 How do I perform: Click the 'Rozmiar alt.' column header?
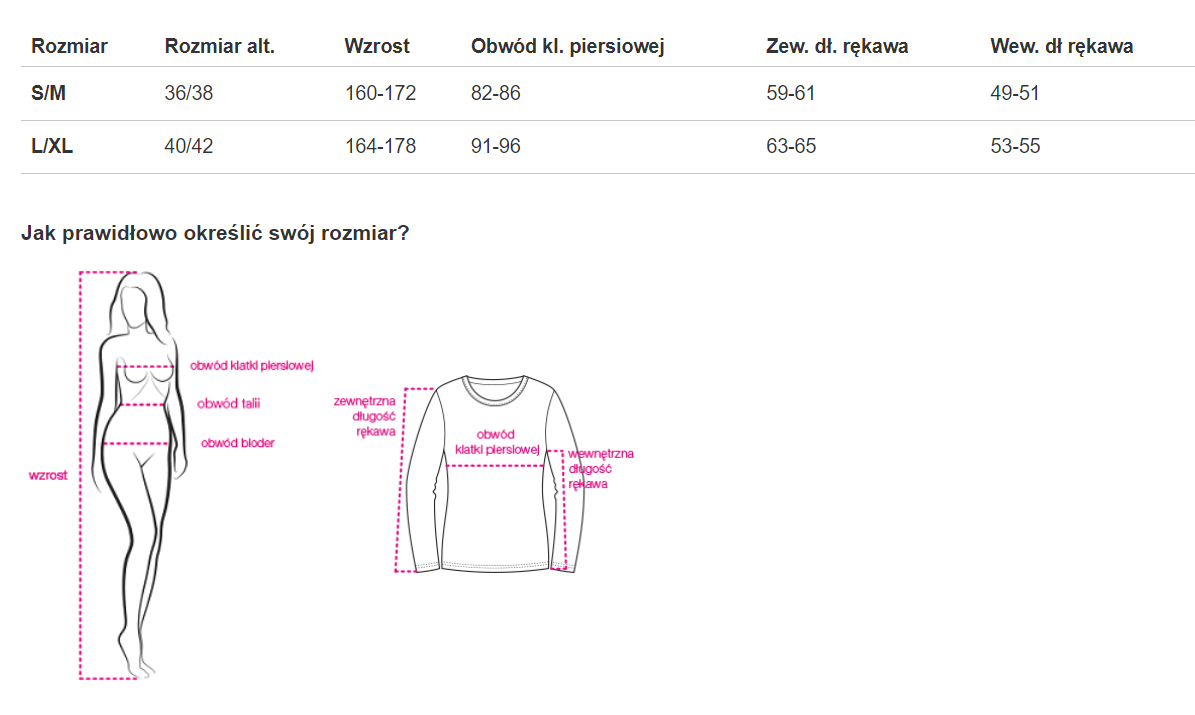(x=219, y=46)
